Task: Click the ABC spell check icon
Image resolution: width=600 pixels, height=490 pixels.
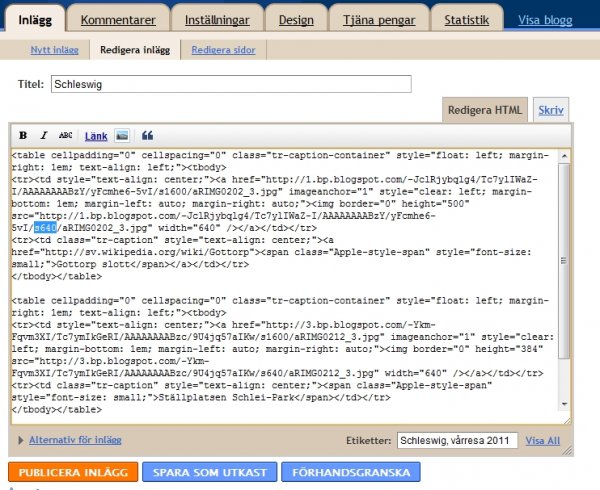Action: coord(66,135)
